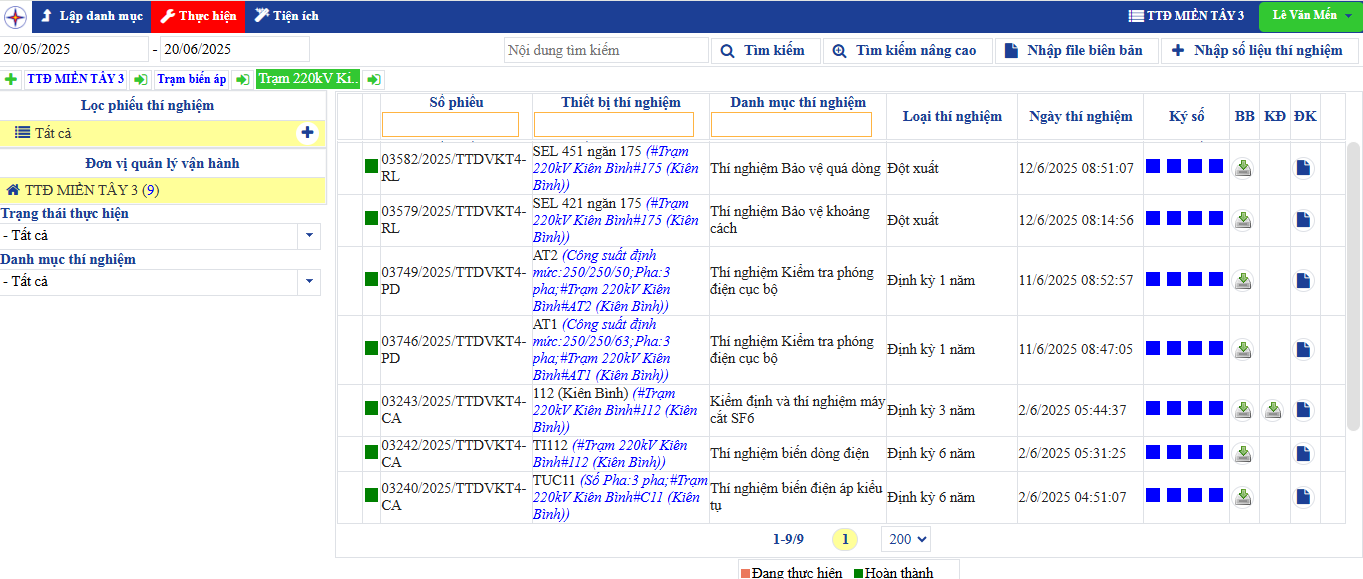The width and height of the screenshot is (1363, 579).
Task: Click the Nội dung tìm kiếm search field
Action: [605, 51]
